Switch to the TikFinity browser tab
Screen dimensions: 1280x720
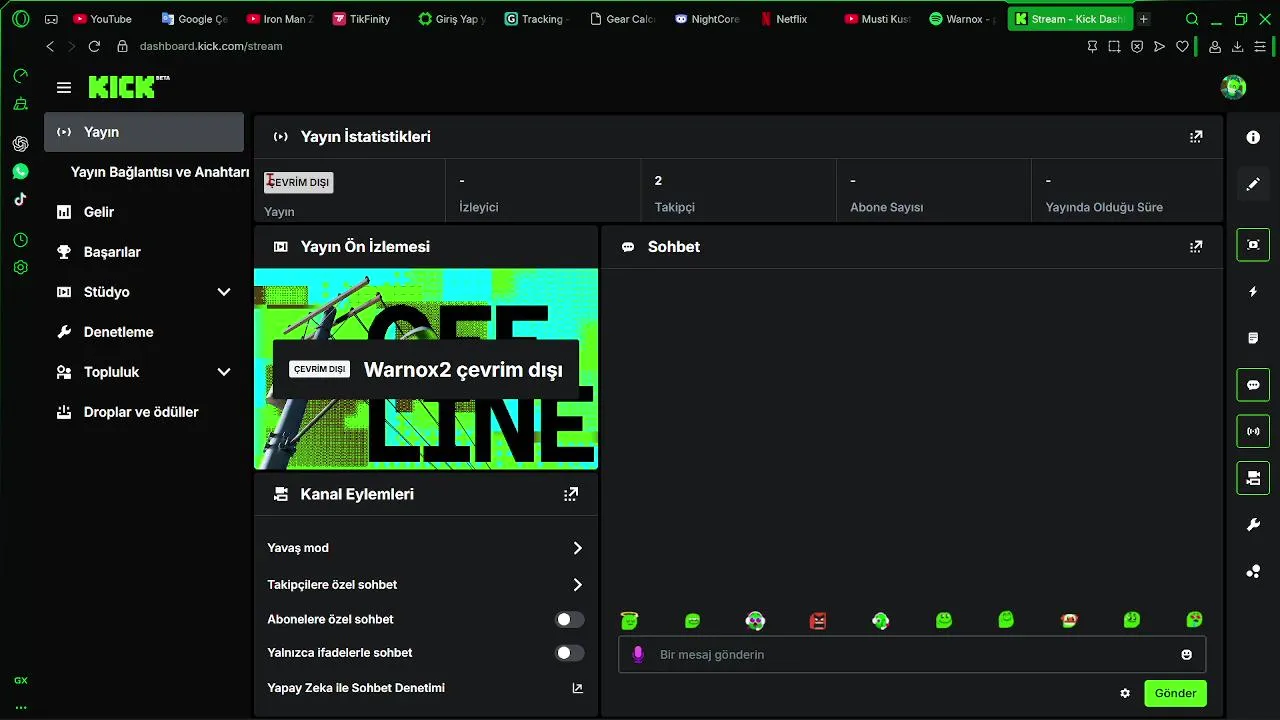click(362, 19)
